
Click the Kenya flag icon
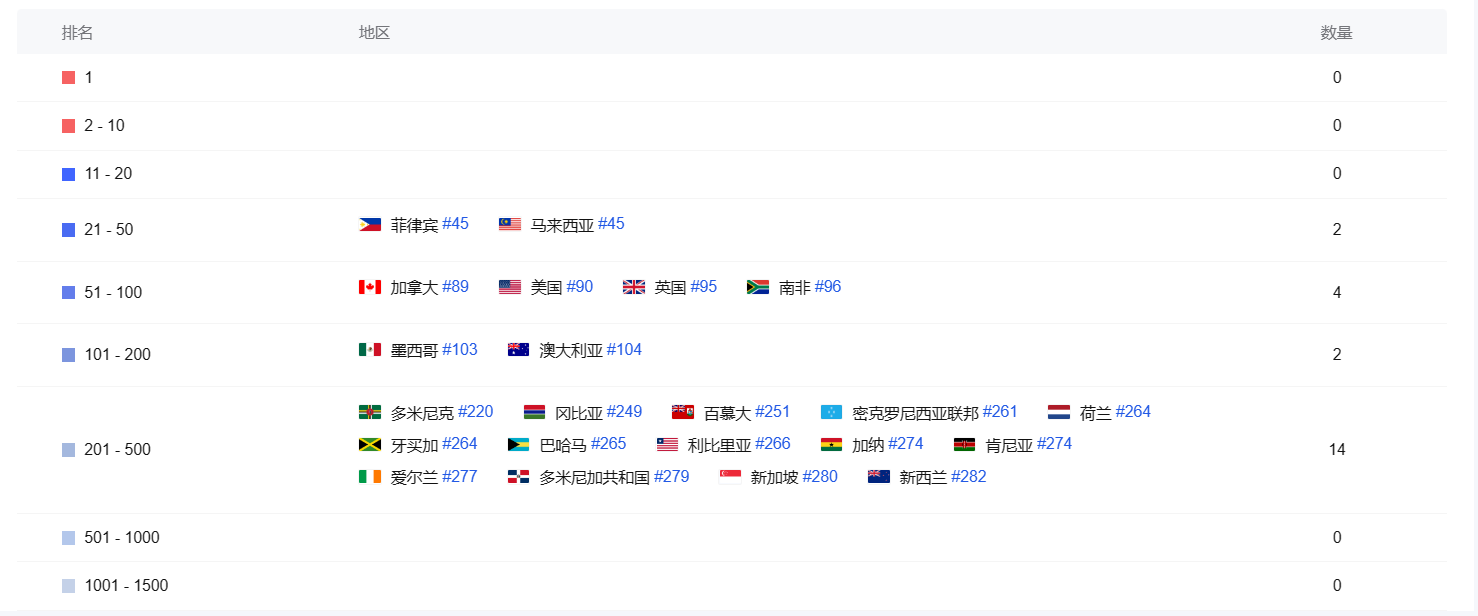(x=965, y=445)
